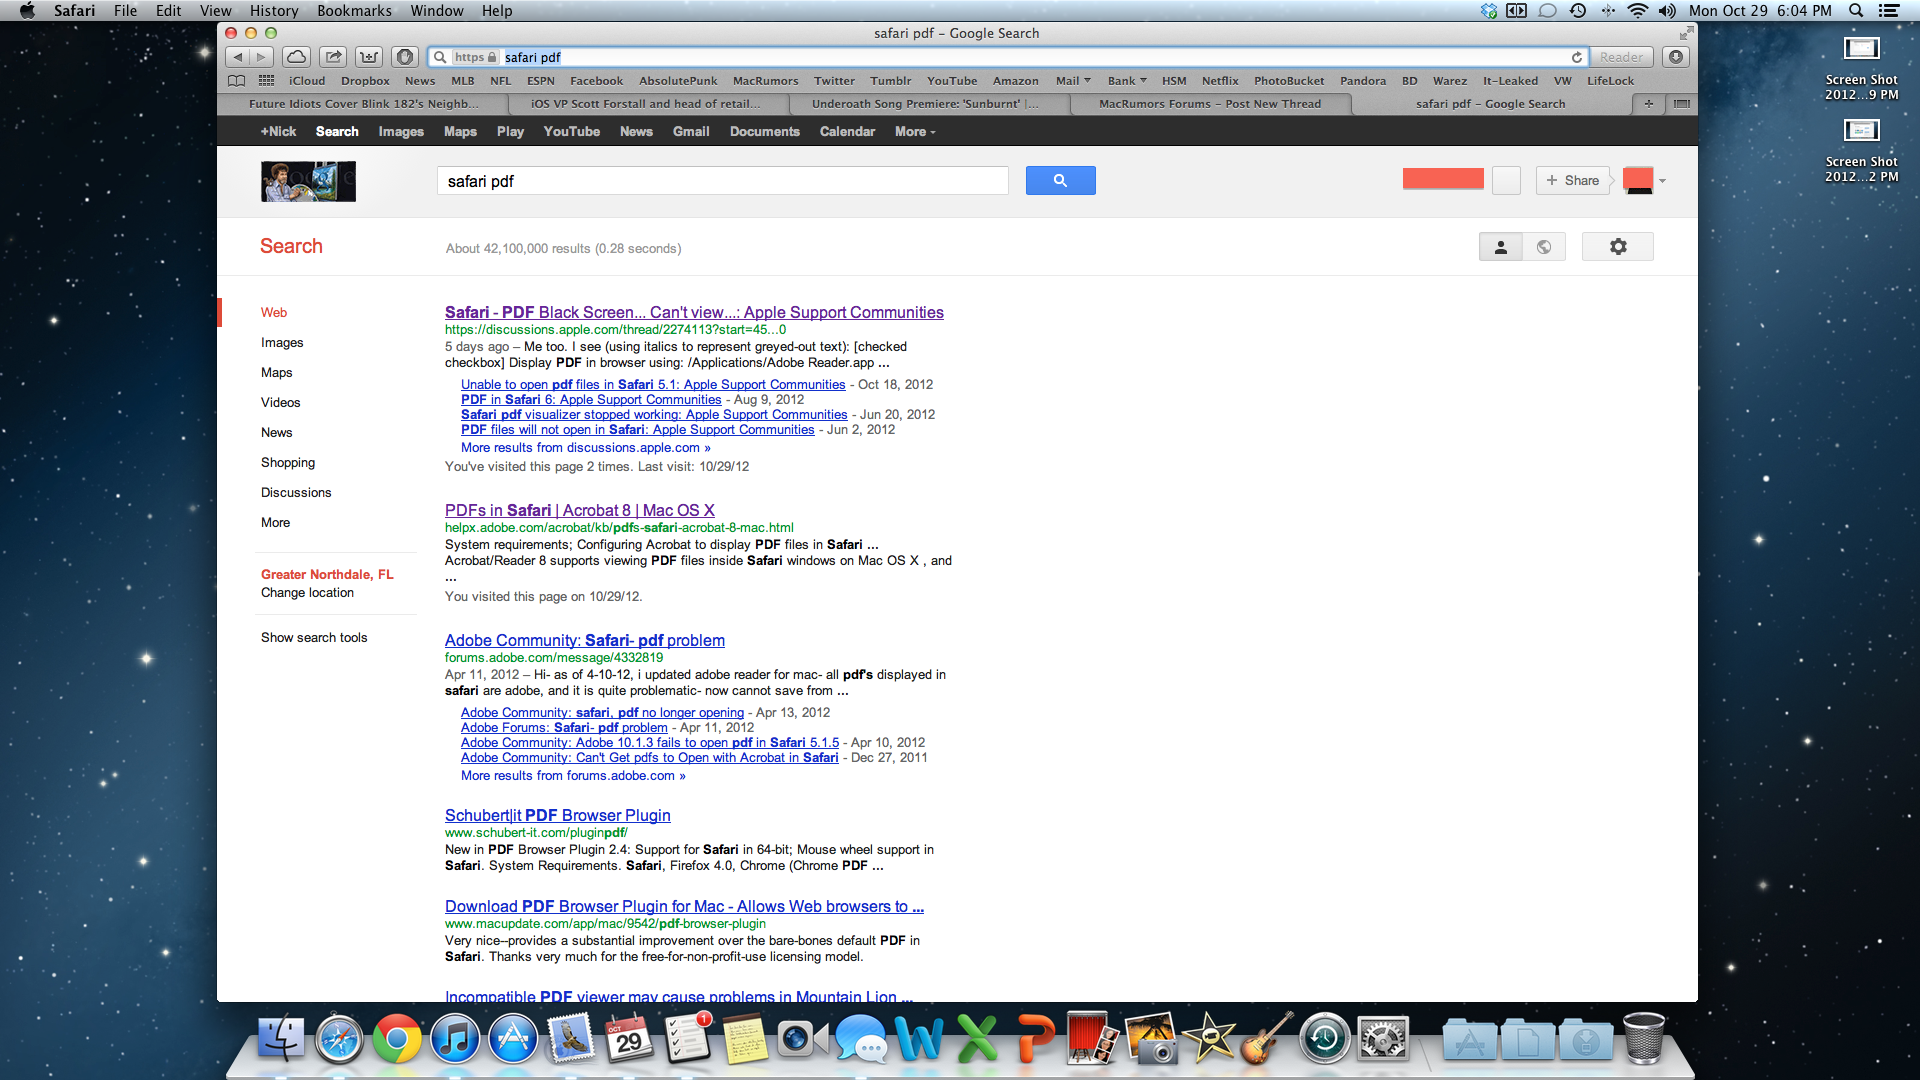Launch Microsoft Word from the Dock
This screenshot has height=1080, width=1920.
pos(919,1040)
